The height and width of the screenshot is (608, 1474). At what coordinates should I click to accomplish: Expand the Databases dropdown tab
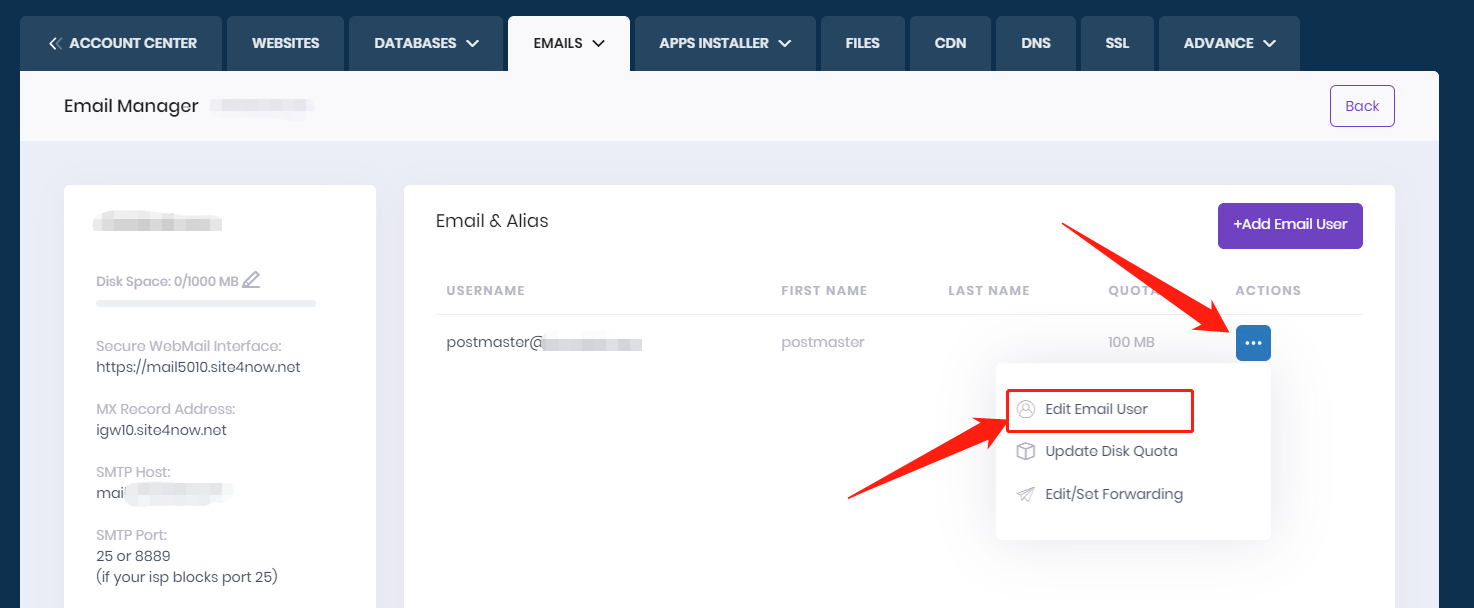(426, 43)
